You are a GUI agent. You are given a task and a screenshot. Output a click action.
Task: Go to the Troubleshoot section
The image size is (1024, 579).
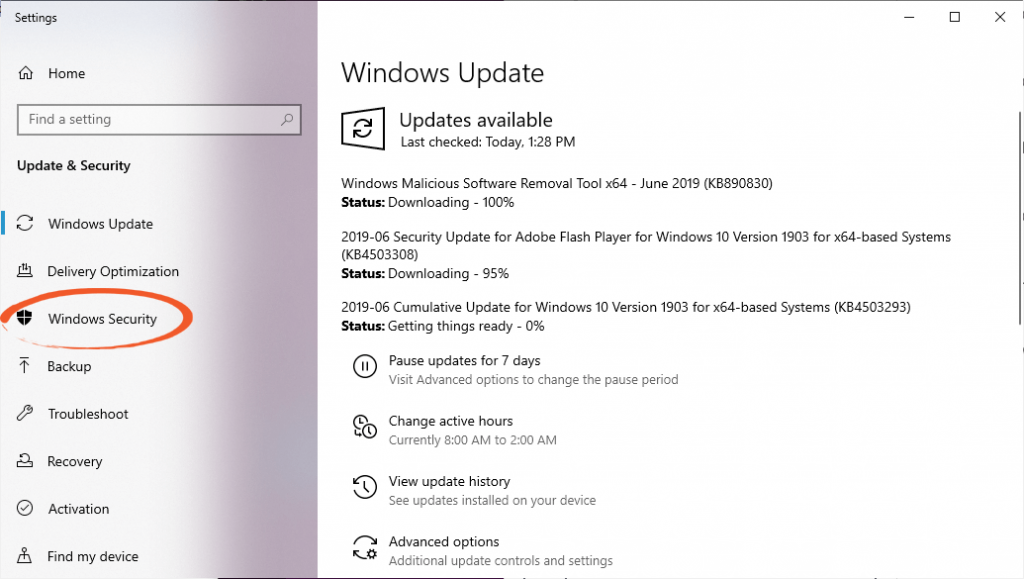click(x=88, y=413)
